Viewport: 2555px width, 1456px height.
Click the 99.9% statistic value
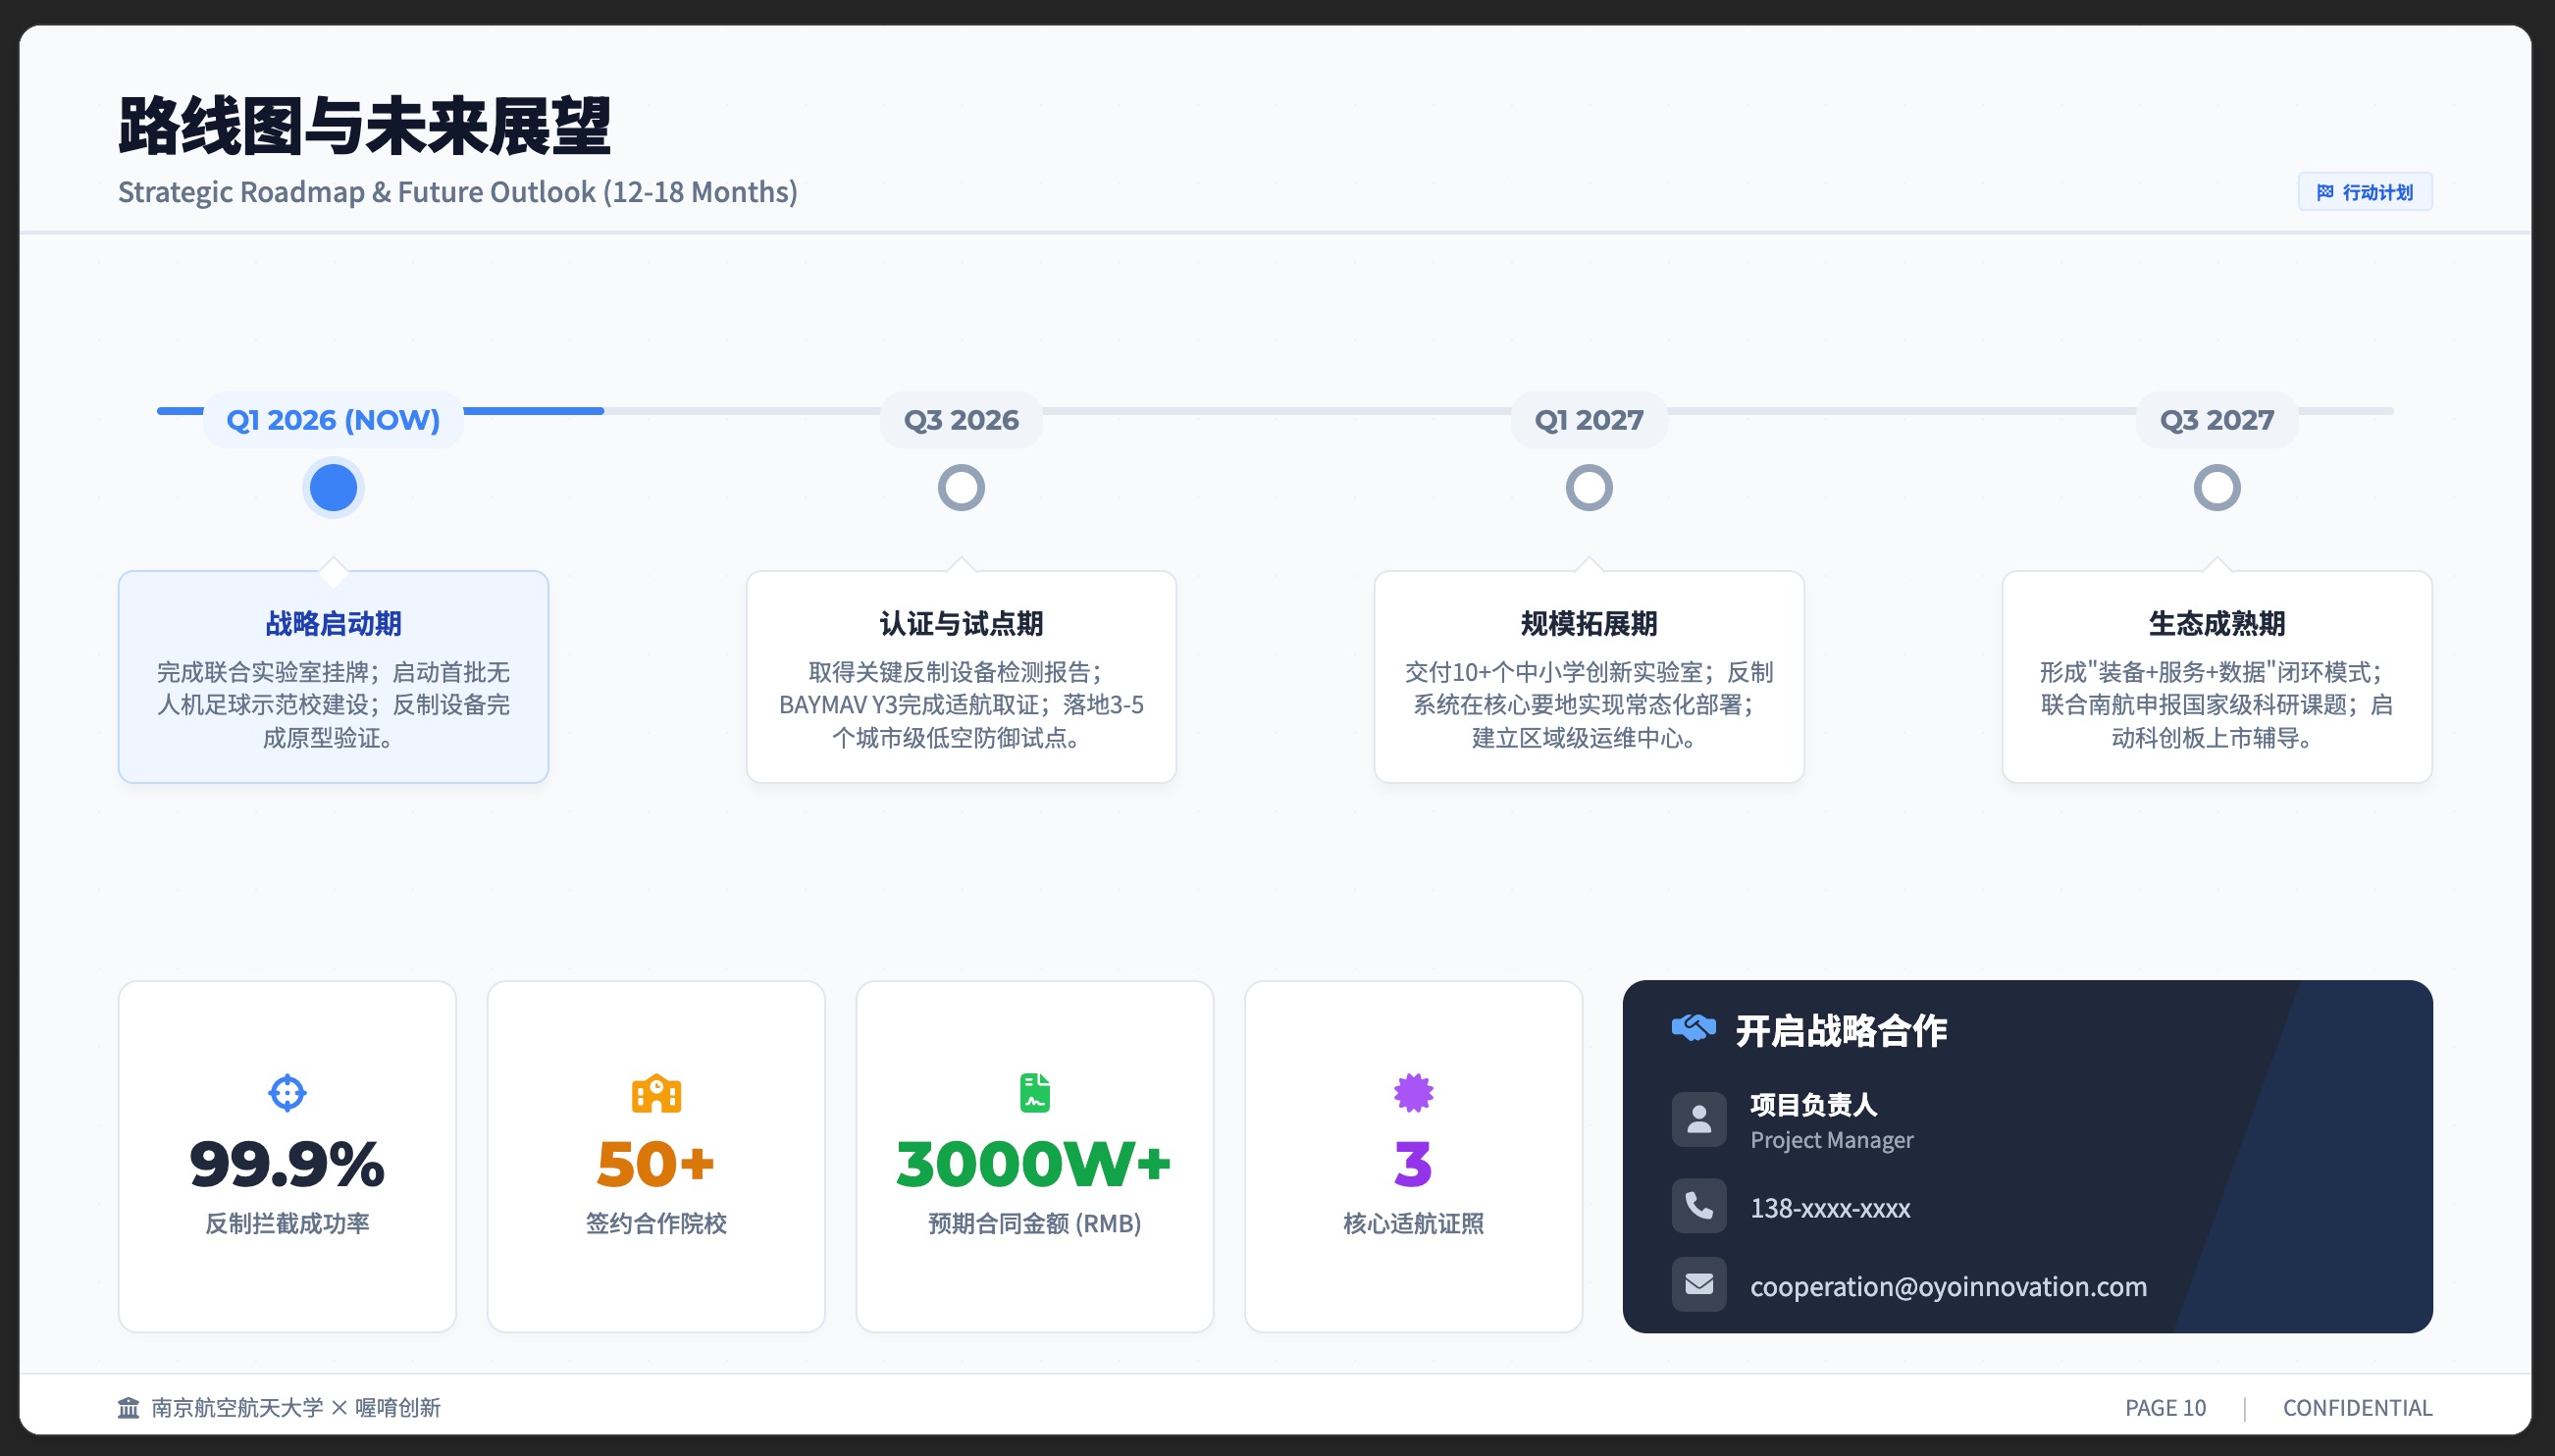pyautogui.click(x=287, y=1164)
